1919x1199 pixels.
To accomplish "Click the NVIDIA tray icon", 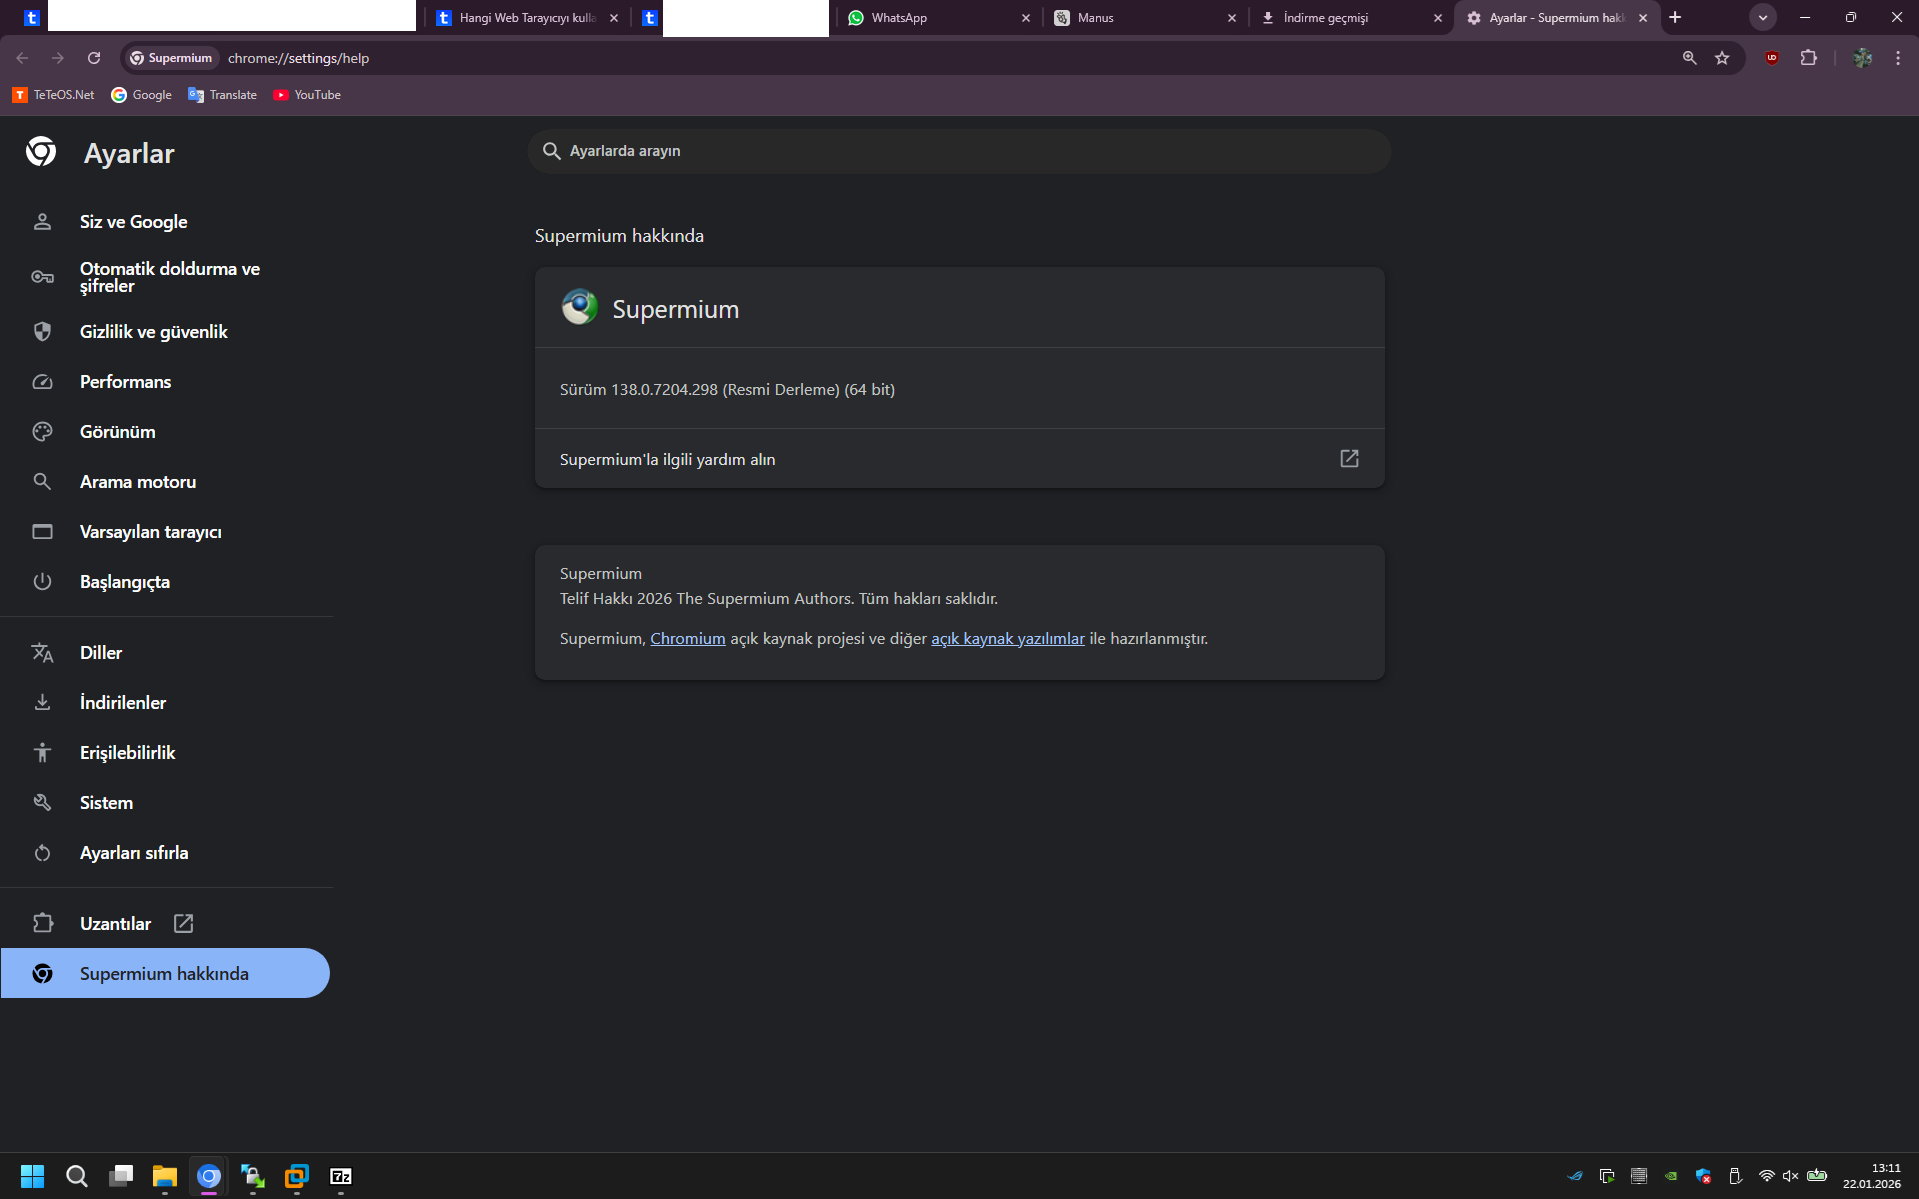I will [x=1671, y=1176].
